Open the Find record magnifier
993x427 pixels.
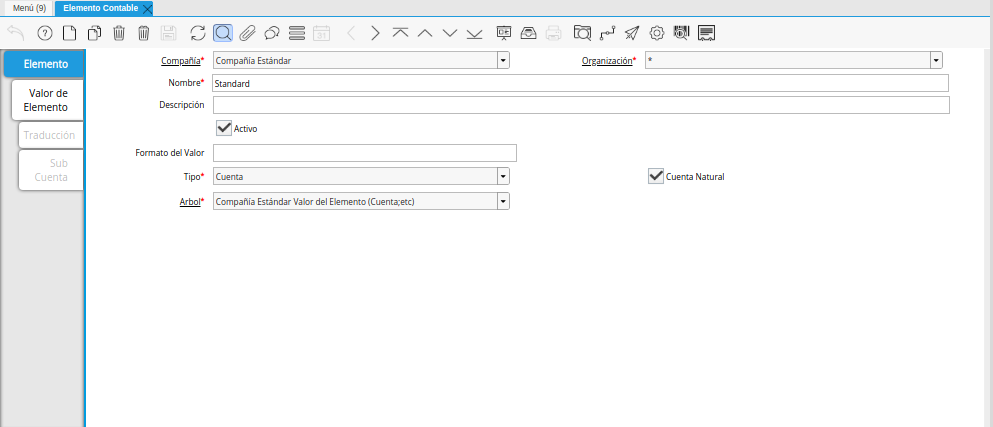tap(223, 33)
